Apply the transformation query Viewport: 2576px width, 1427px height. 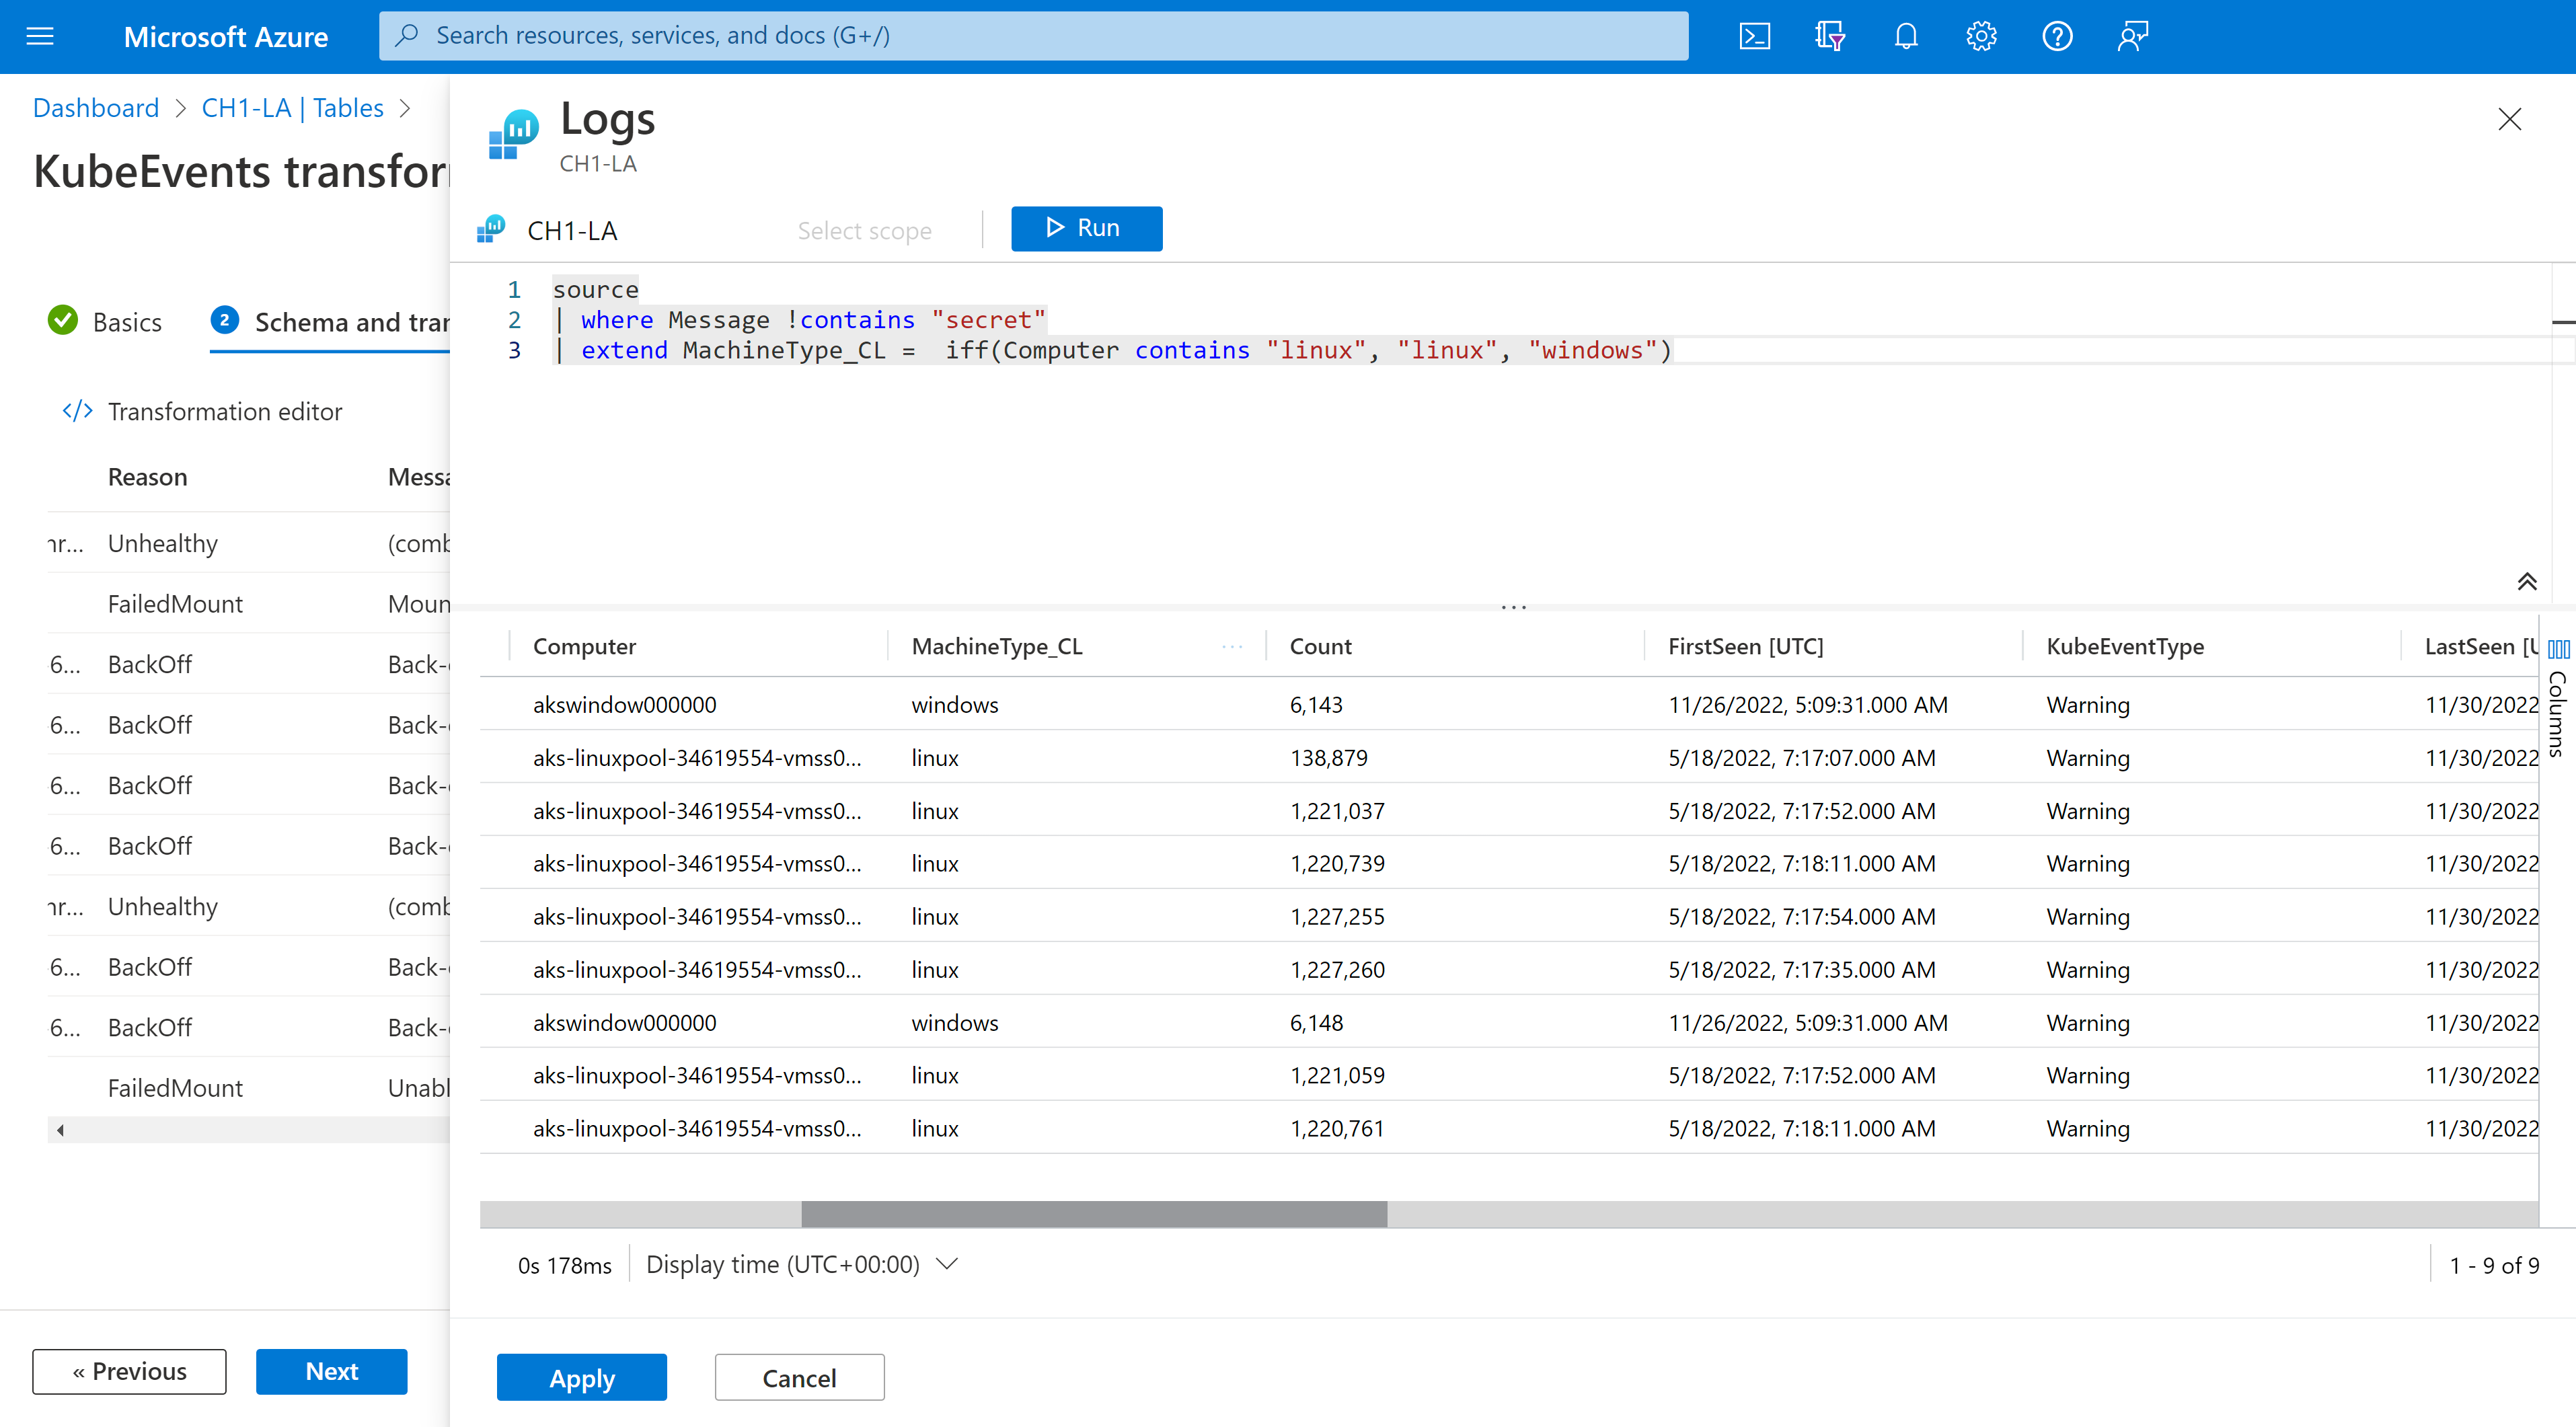click(x=581, y=1378)
